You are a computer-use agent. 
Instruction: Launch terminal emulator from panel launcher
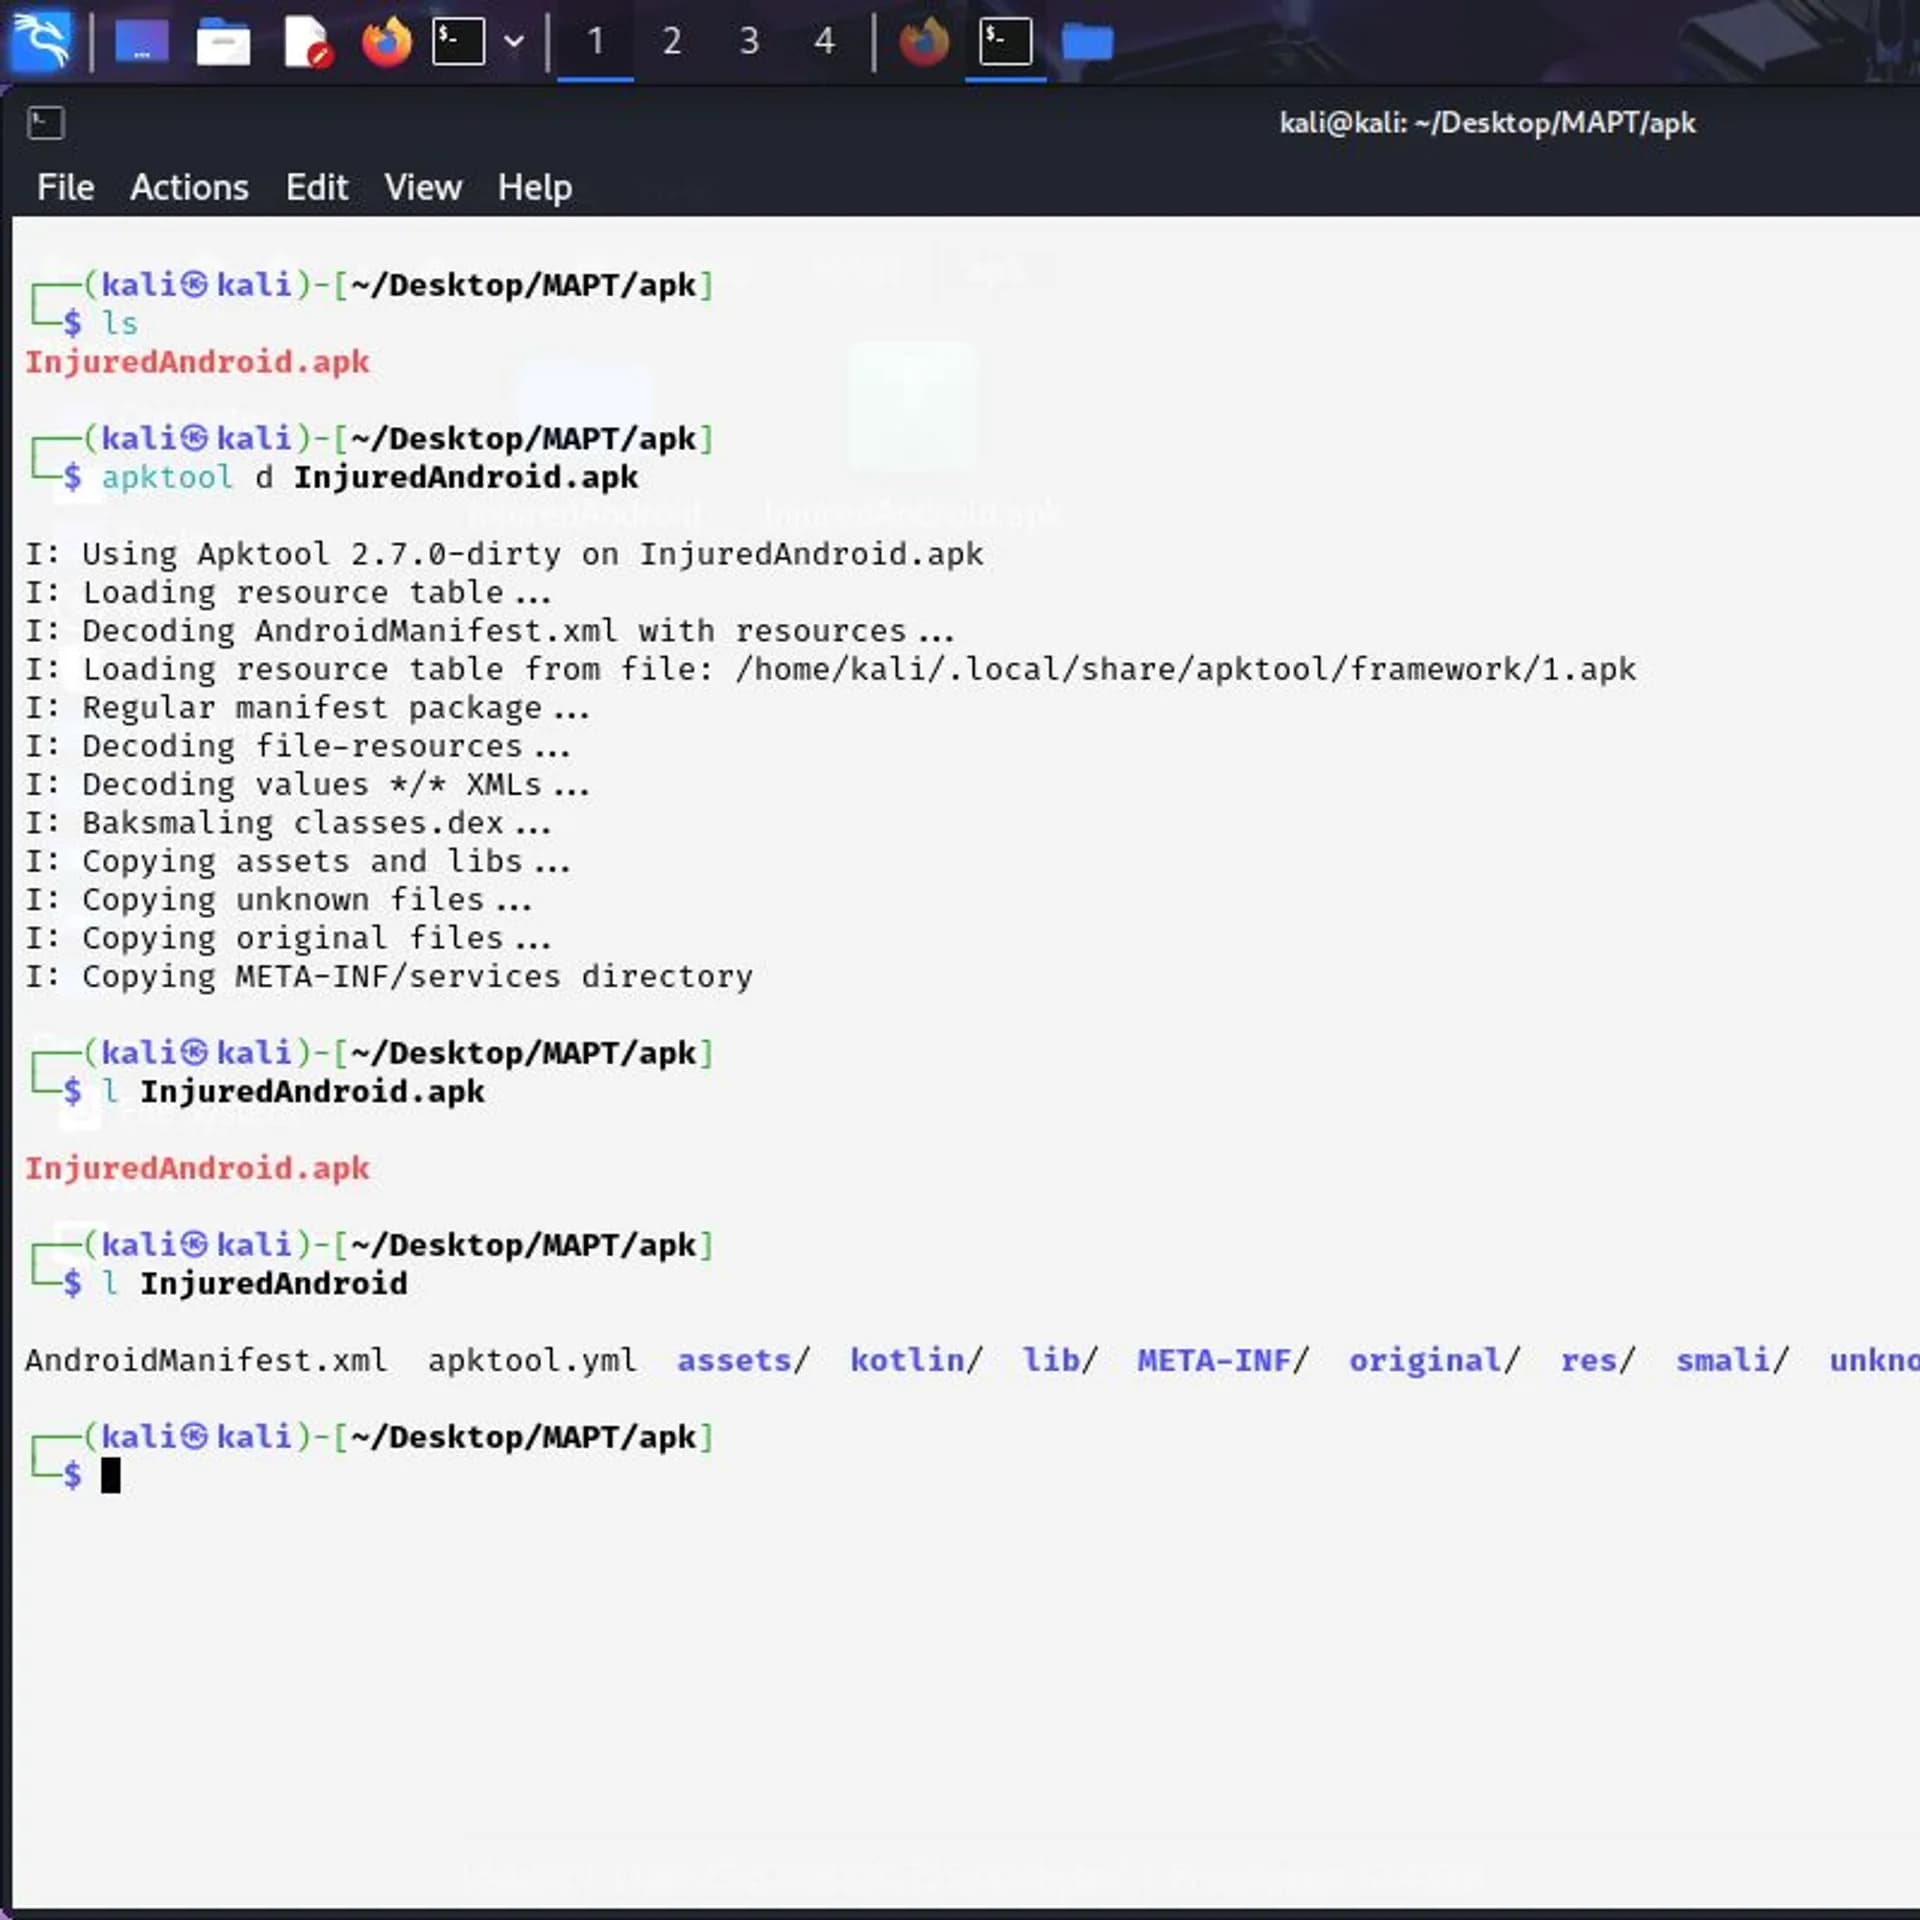point(459,42)
